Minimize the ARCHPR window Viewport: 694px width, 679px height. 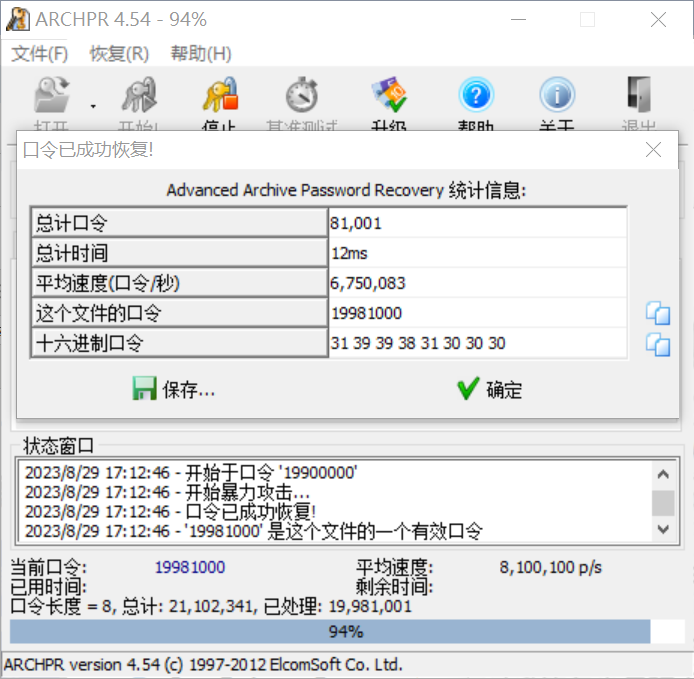[518, 19]
